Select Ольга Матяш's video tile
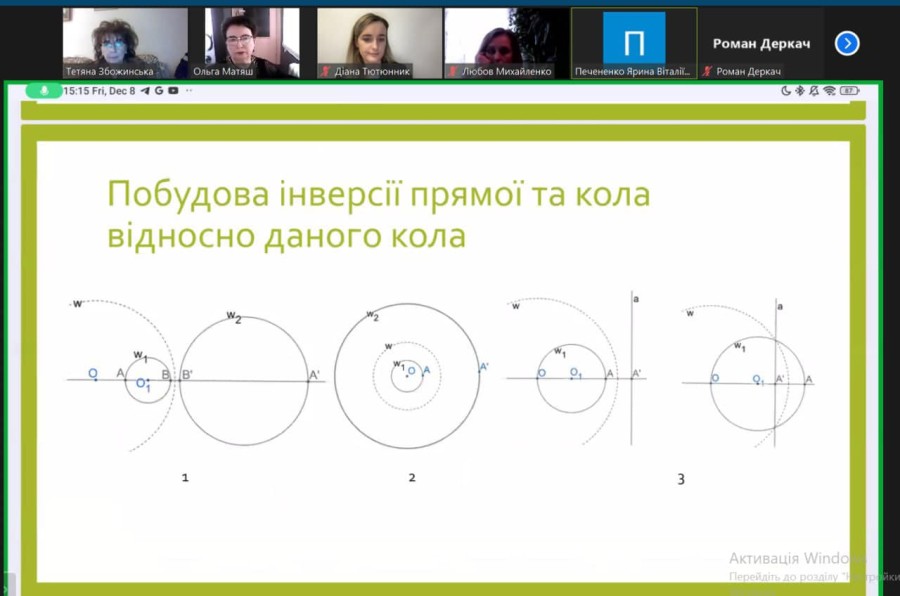Image resolution: width=900 pixels, height=596 pixels. click(253, 43)
